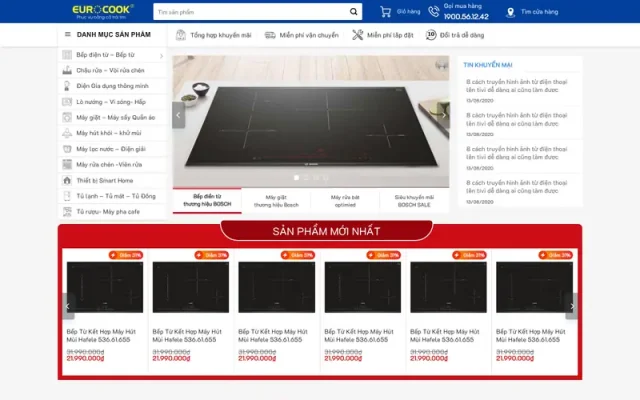Click the Sản phẩm mới nhất heading
Screen dimensions: 640x400
pyautogui.click(x=326, y=231)
